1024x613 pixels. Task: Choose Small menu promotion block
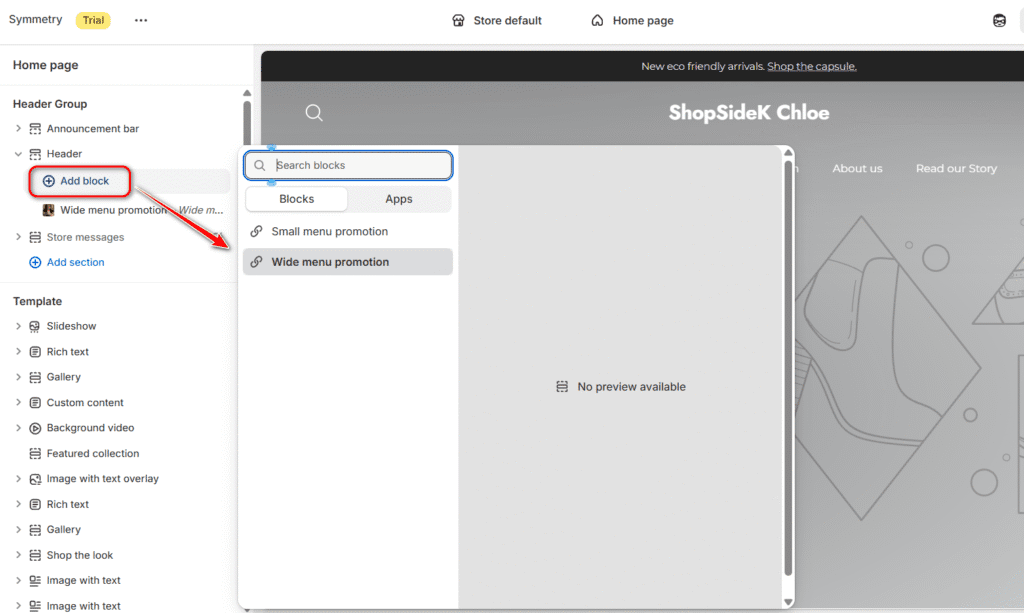tap(329, 231)
